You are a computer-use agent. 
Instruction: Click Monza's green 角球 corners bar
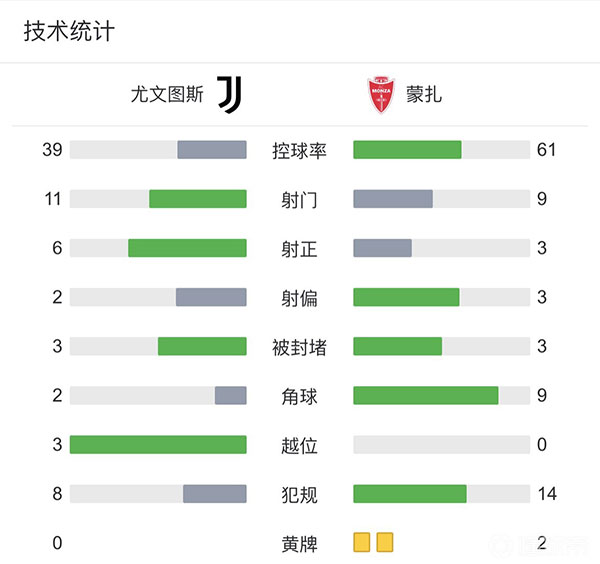tap(426, 396)
